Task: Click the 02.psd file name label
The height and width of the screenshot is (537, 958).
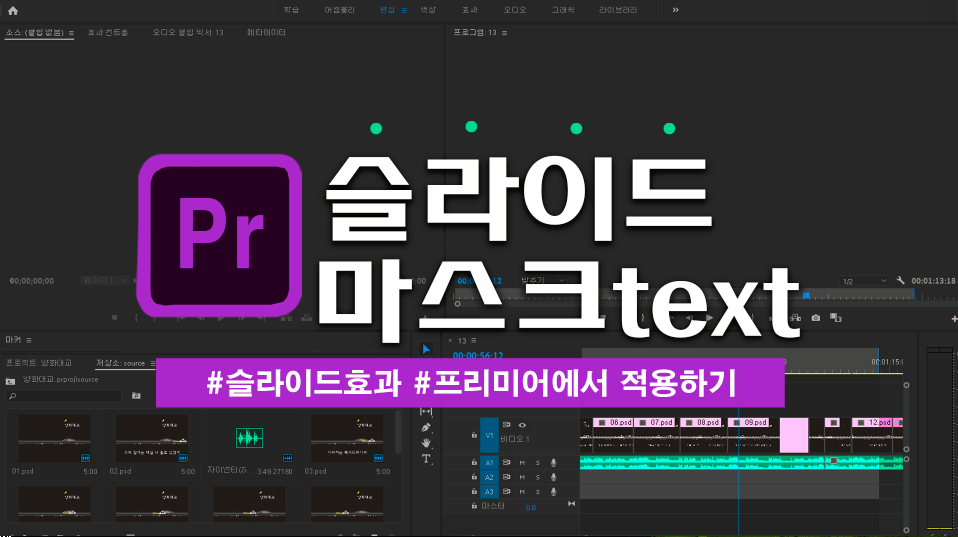Action: [x=120, y=472]
